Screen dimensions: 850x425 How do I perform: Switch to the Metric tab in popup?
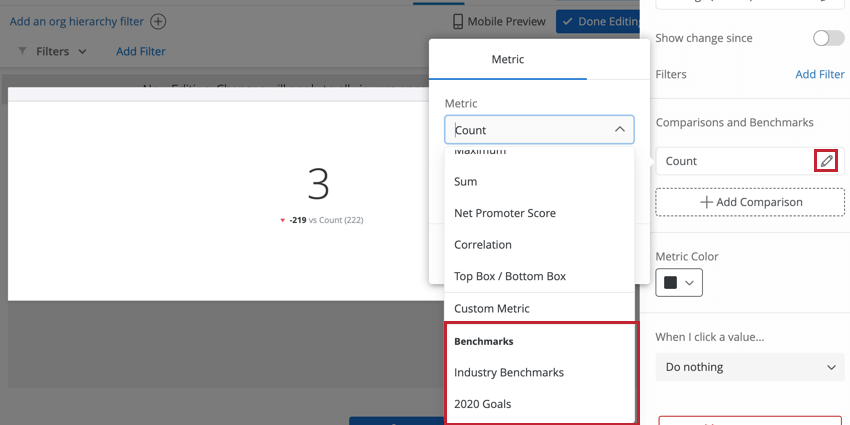click(x=507, y=59)
